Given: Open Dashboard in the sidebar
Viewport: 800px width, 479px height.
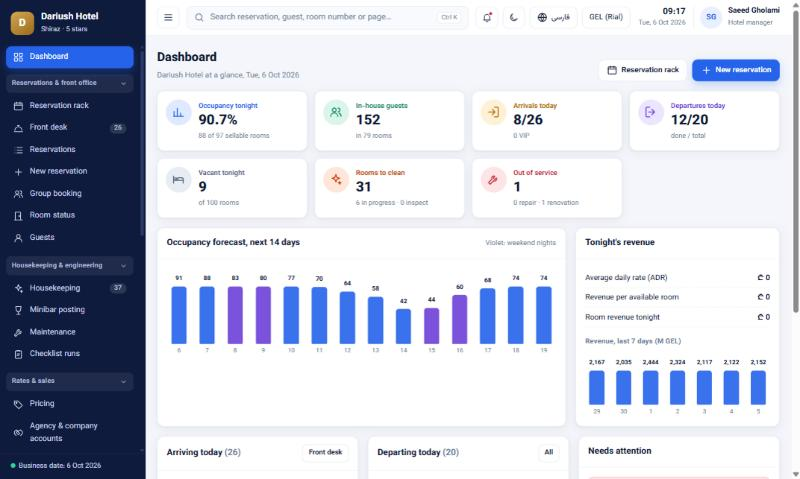Looking at the screenshot, I should click(70, 57).
